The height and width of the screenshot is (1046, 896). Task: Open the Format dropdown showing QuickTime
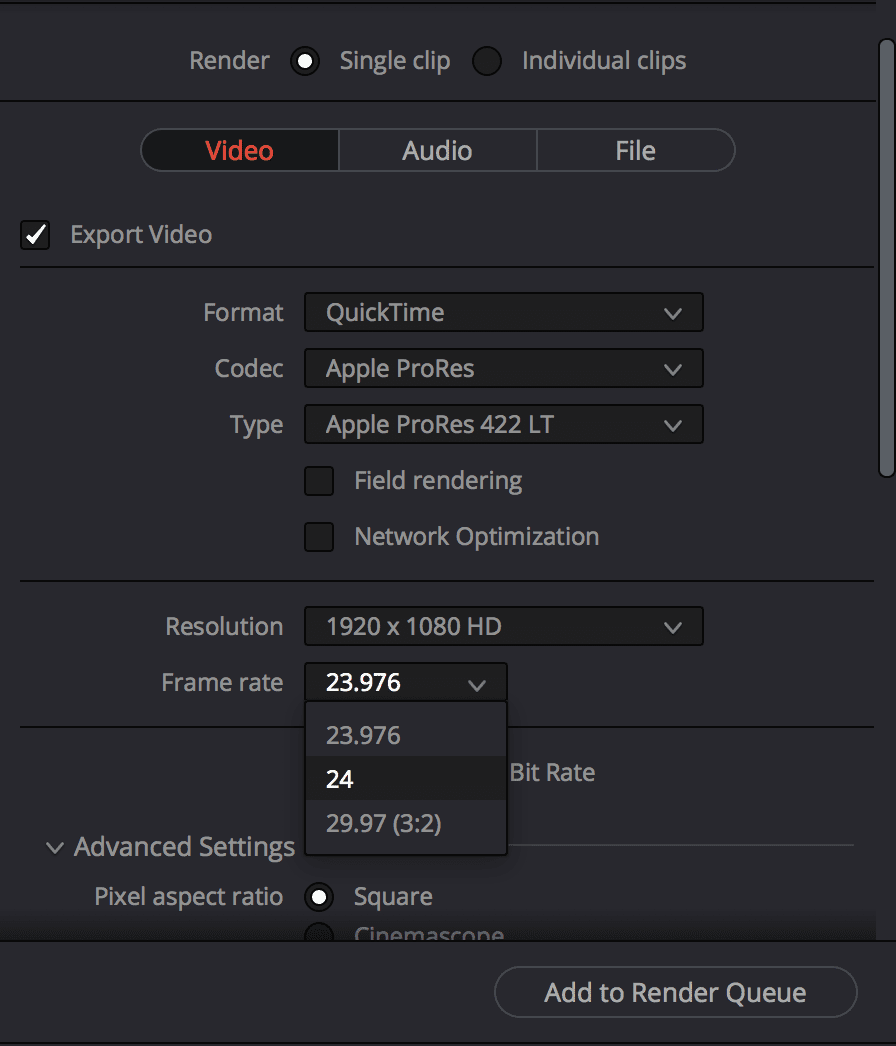(503, 313)
